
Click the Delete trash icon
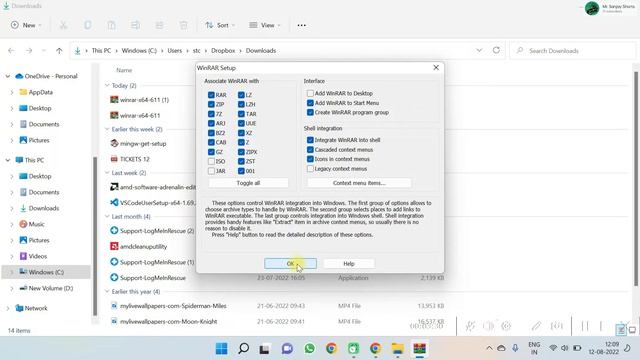[183, 25]
